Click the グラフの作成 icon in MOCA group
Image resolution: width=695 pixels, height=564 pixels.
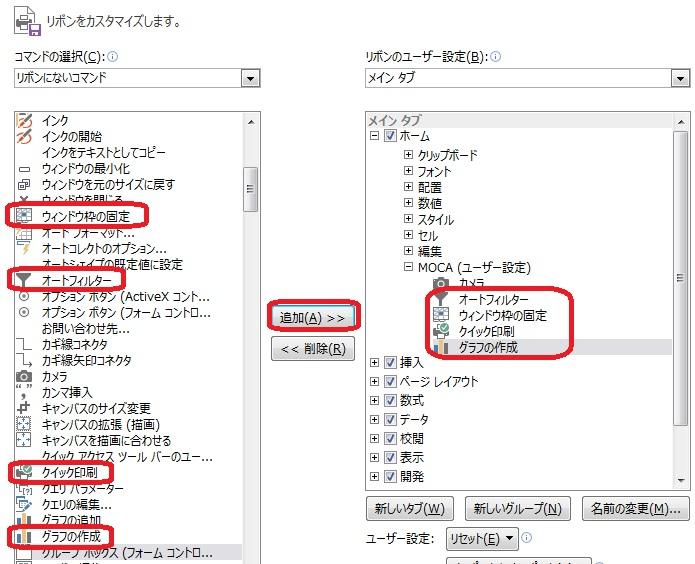441,347
